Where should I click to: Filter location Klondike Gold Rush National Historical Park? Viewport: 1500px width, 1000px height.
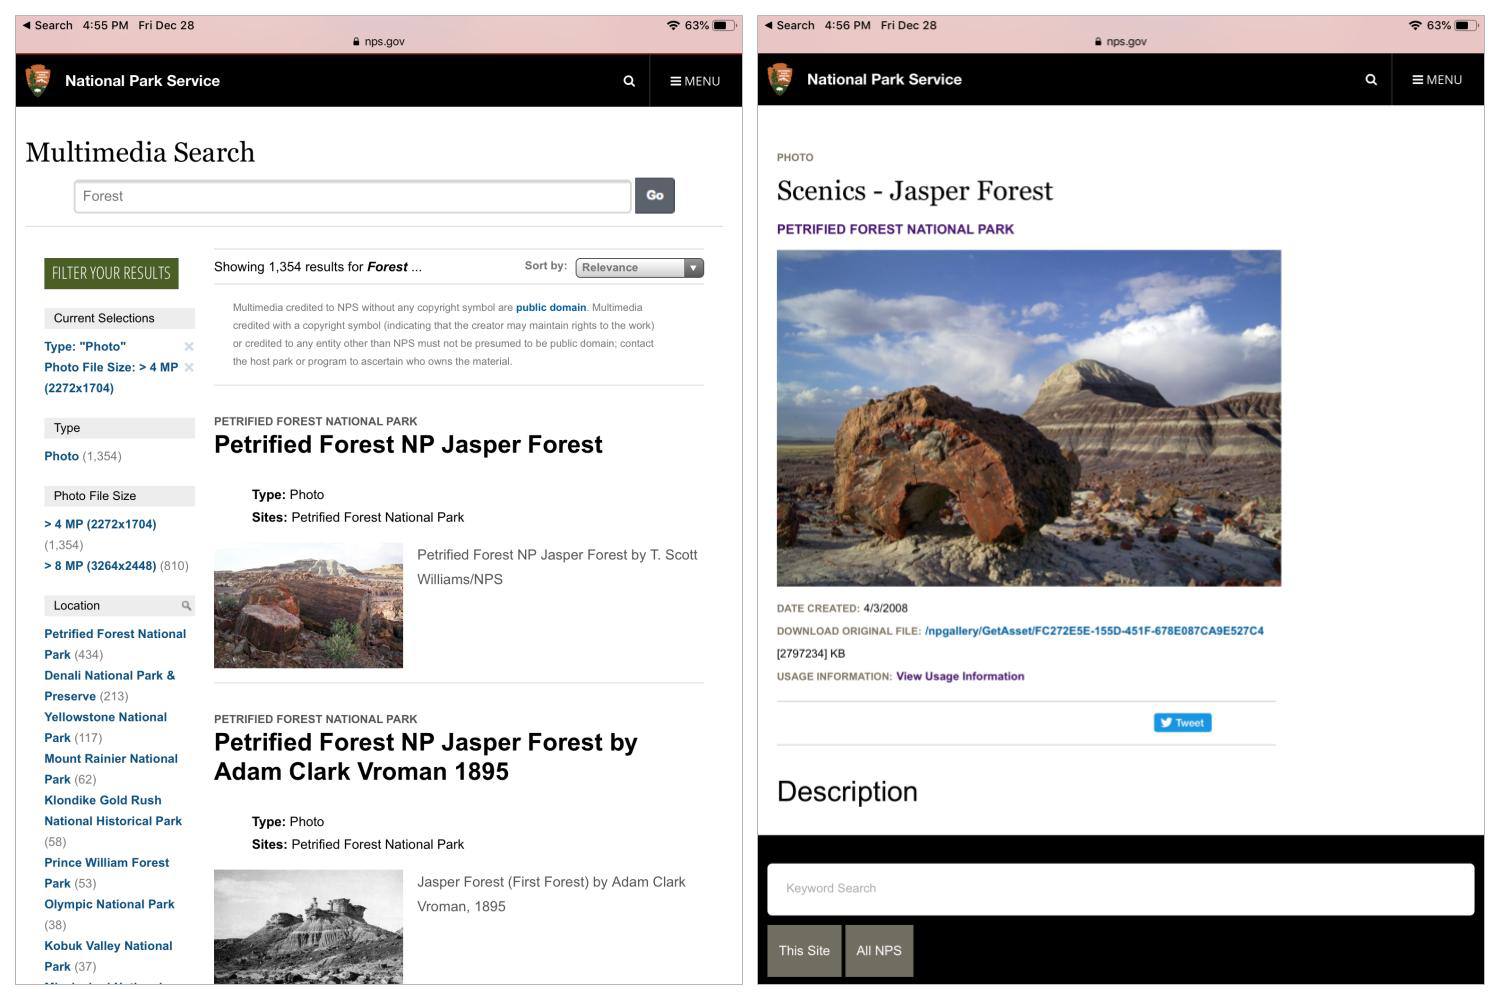pos(113,810)
